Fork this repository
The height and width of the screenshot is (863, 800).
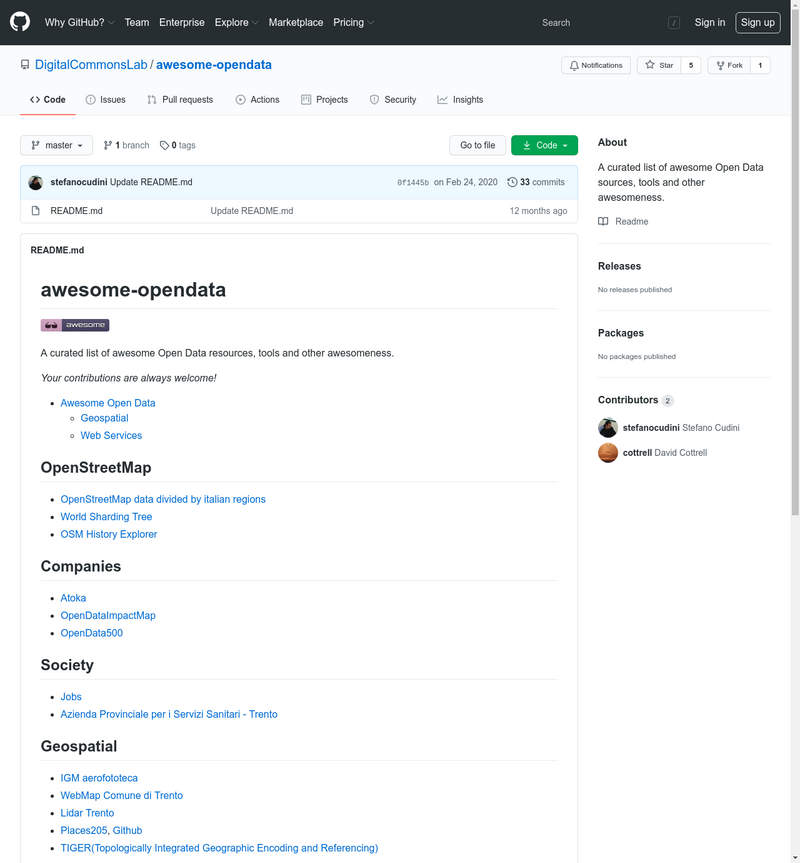(x=729, y=65)
